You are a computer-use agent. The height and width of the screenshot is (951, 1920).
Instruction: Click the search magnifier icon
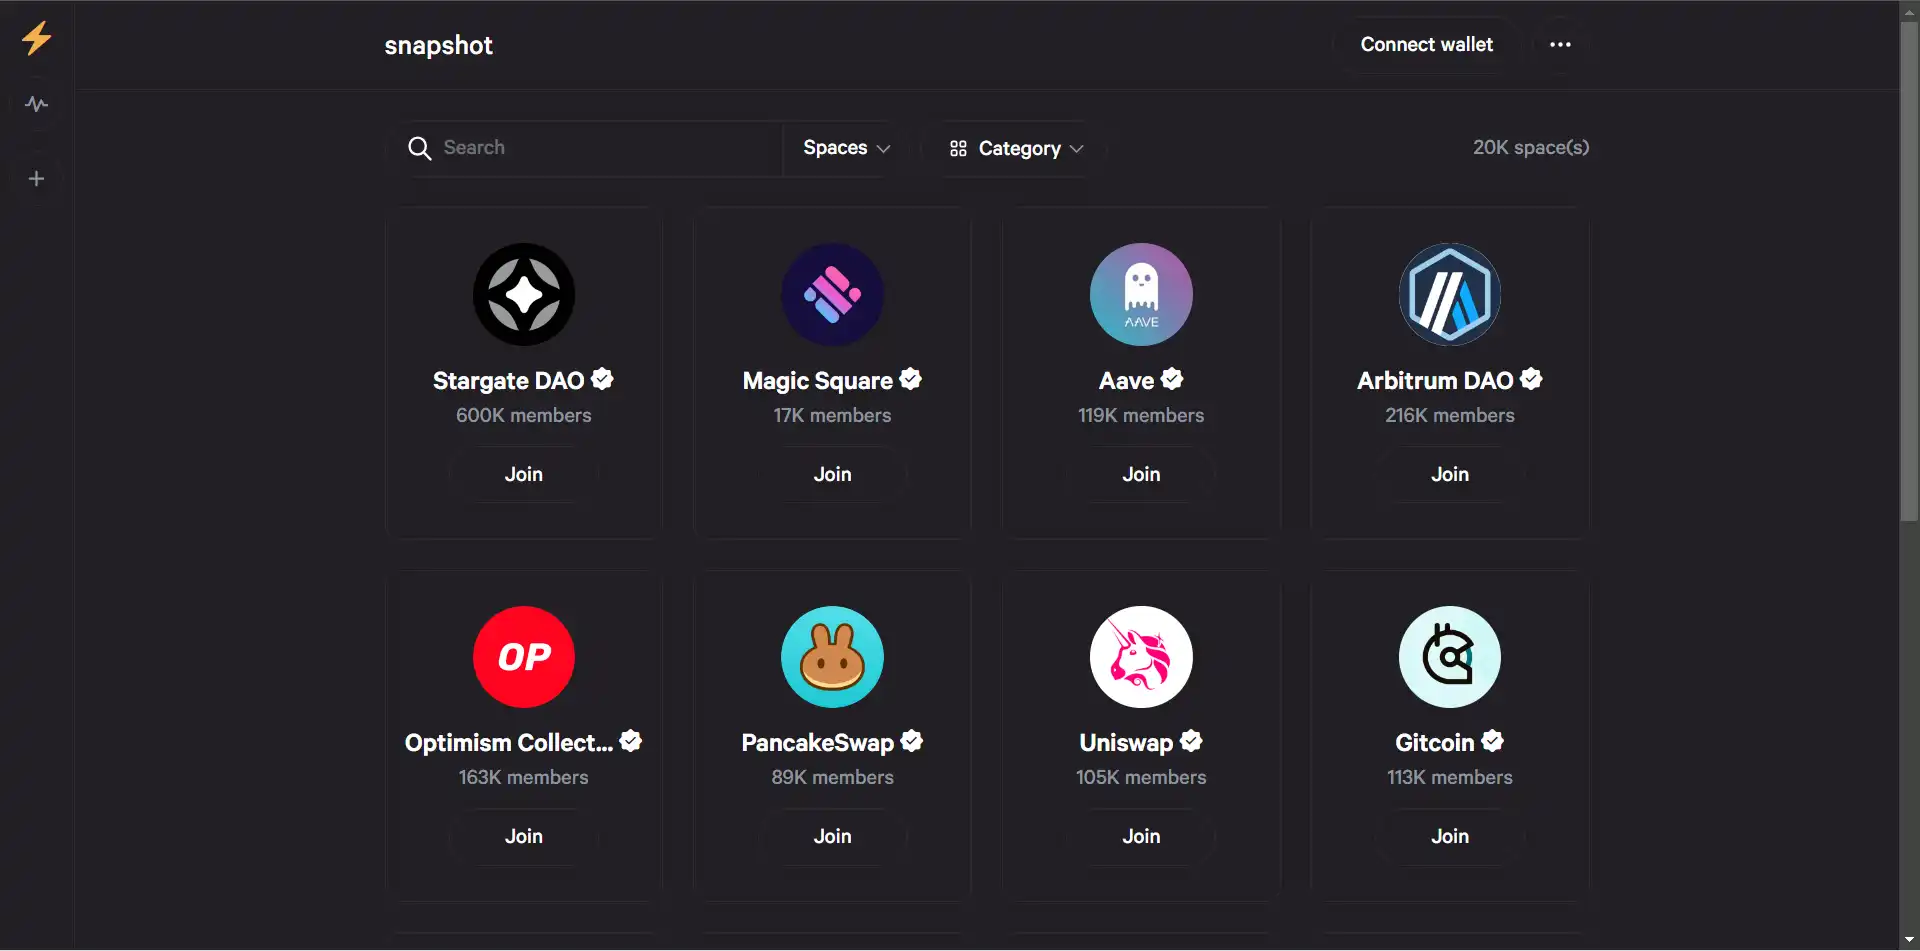[x=419, y=148]
